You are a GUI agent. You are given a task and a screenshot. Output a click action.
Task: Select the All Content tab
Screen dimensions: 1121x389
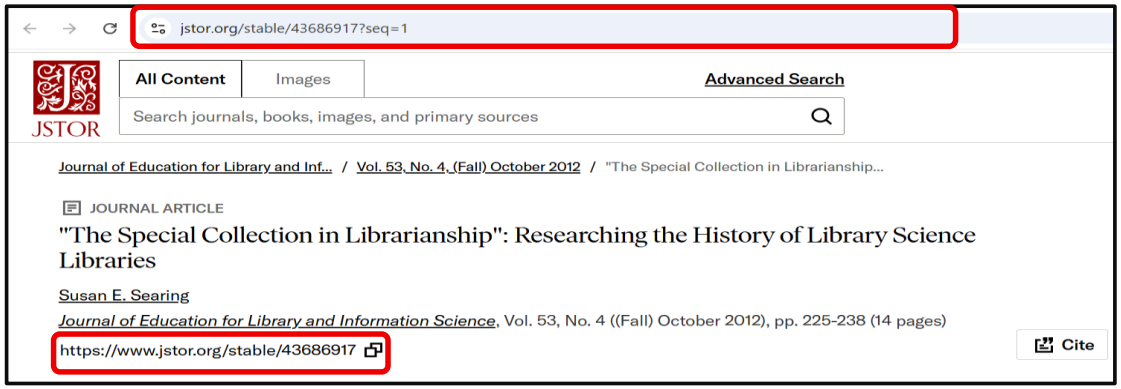click(180, 79)
